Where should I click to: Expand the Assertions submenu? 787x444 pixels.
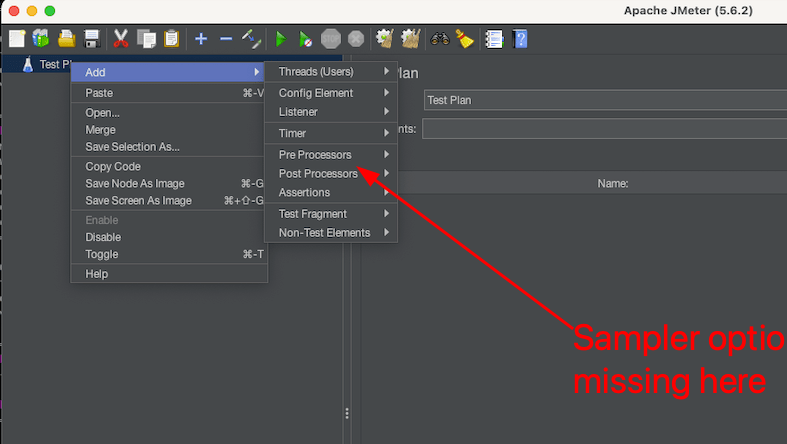(x=331, y=193)
